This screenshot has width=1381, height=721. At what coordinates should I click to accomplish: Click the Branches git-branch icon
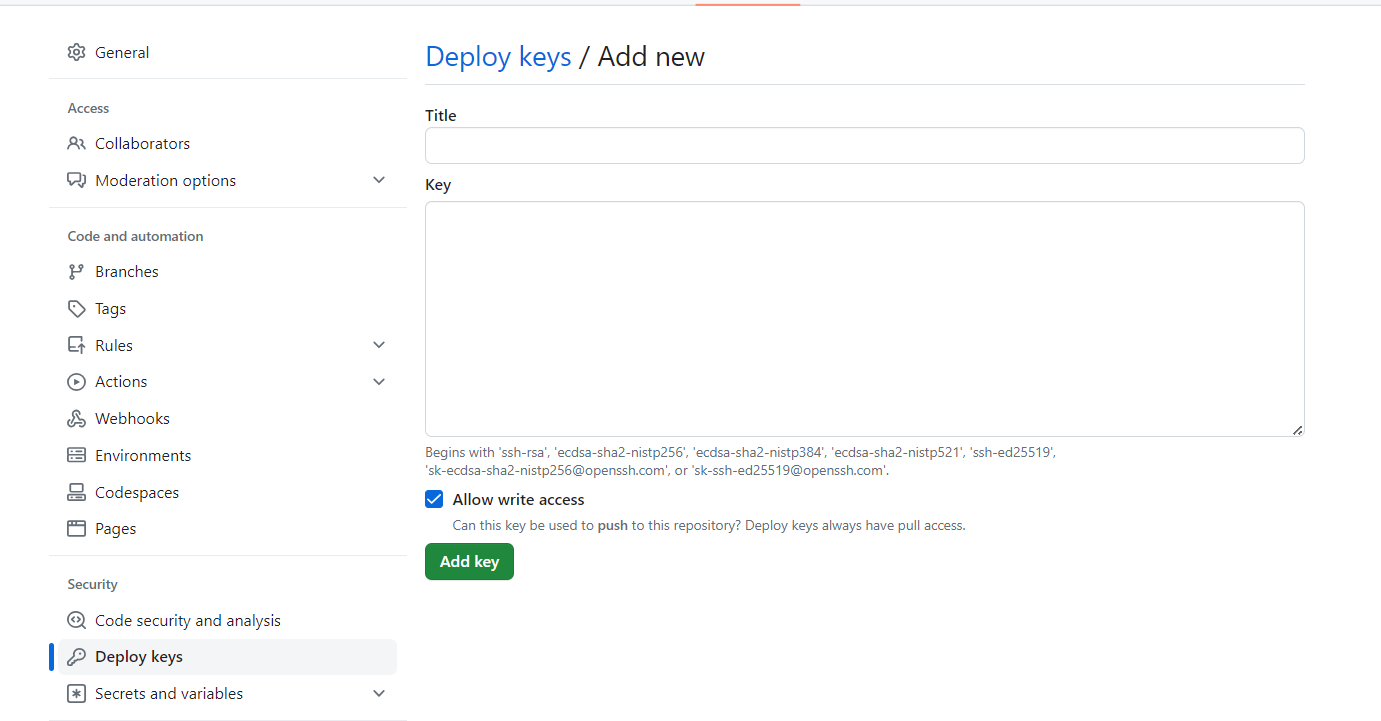(76, 271)
